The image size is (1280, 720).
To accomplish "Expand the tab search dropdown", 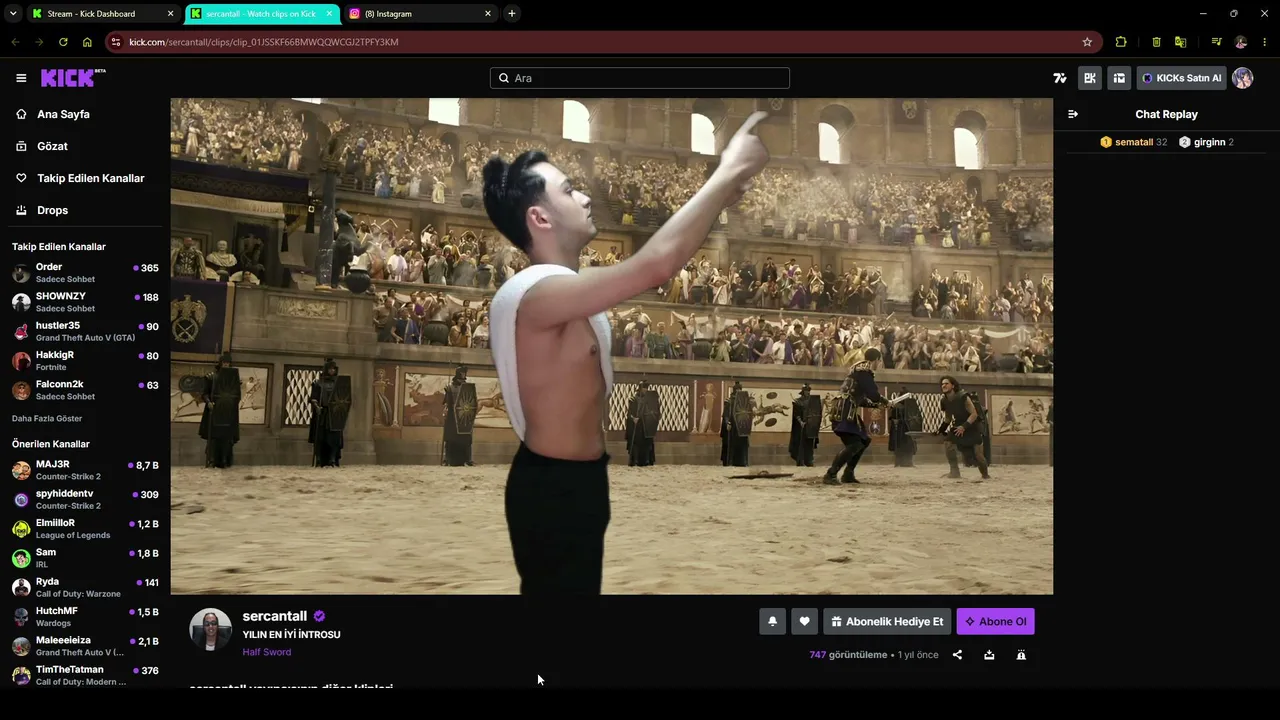I will (12, 14).
